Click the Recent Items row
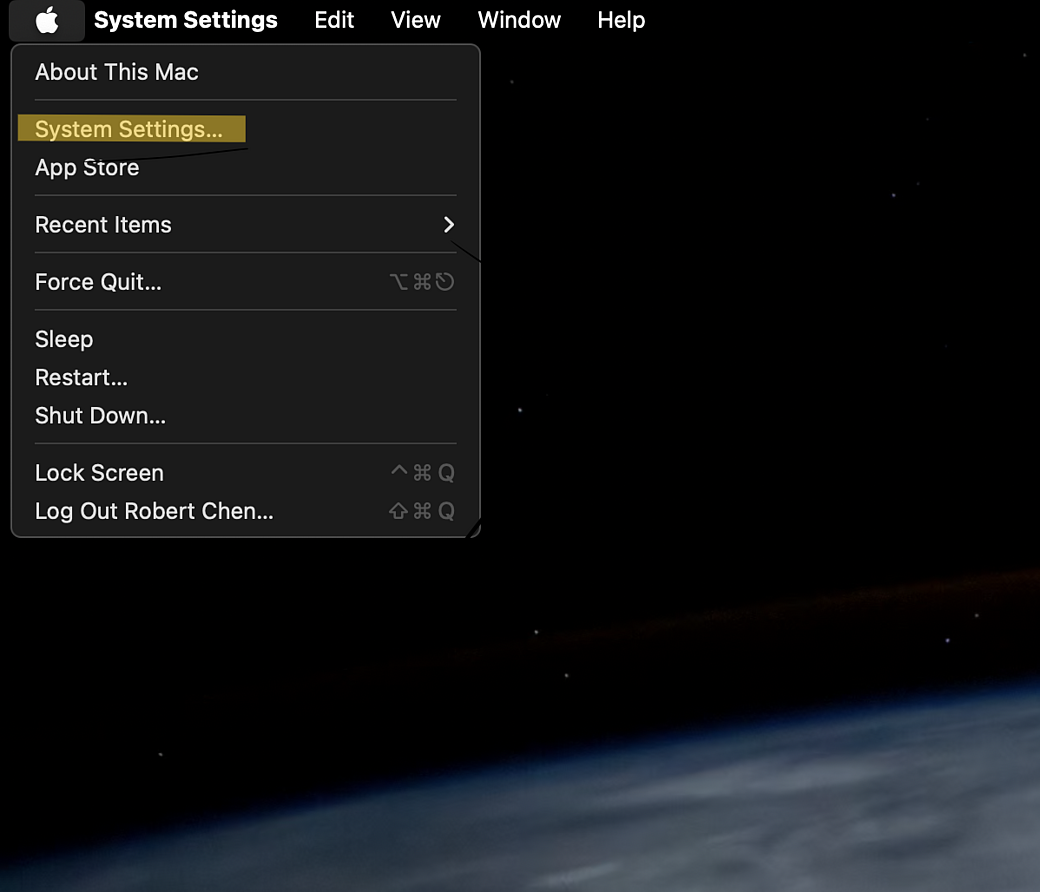Viewport: 1040px width, 892px height. [x=200, y=224]
